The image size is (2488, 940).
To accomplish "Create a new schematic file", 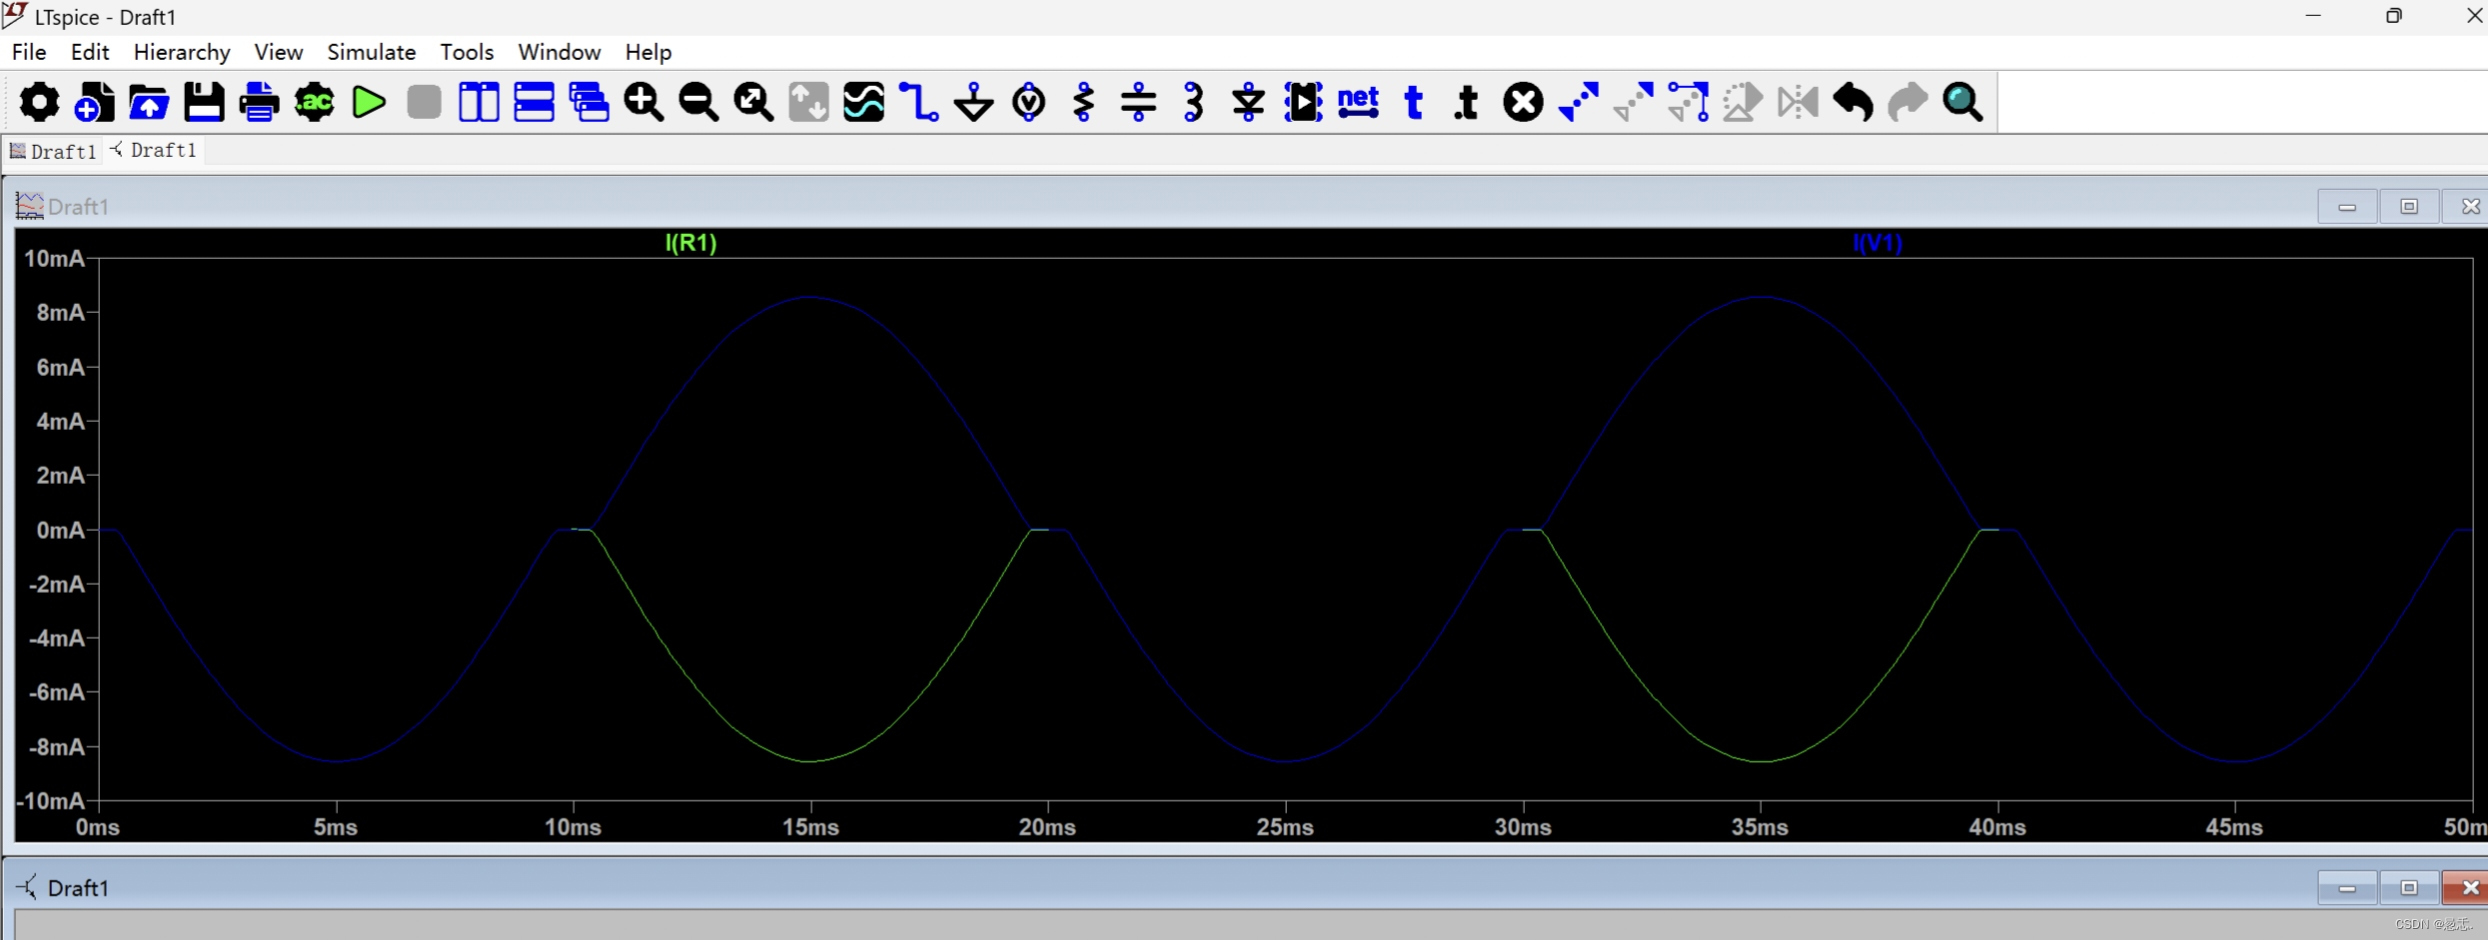I will (x=94, y=102).
